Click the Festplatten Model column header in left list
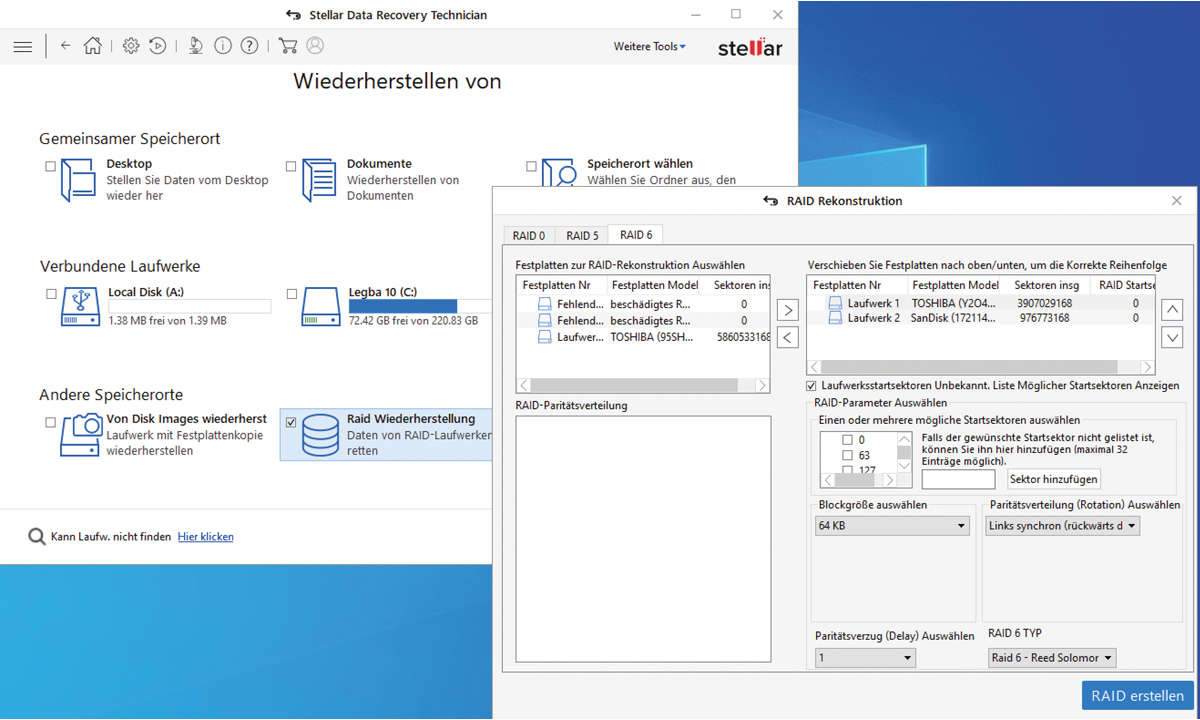 click(655, 285)
